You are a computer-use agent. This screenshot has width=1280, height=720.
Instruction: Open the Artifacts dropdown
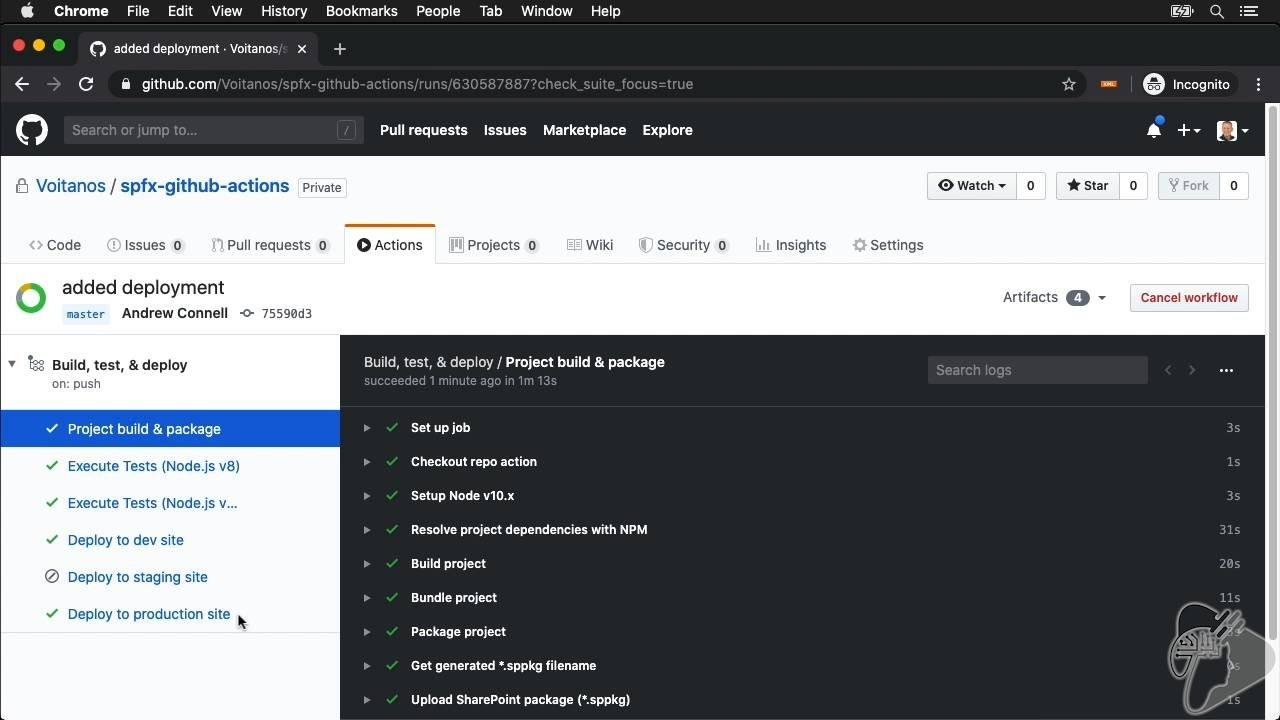[1054, 297]
